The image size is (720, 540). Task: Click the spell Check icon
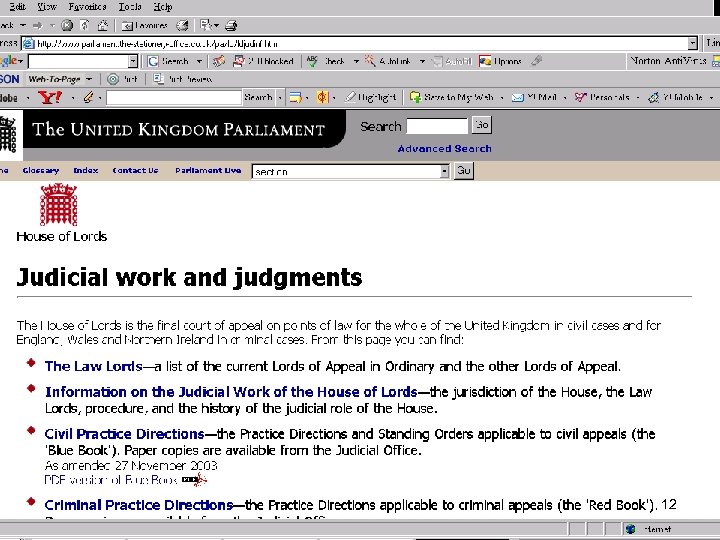pos(312,61)
